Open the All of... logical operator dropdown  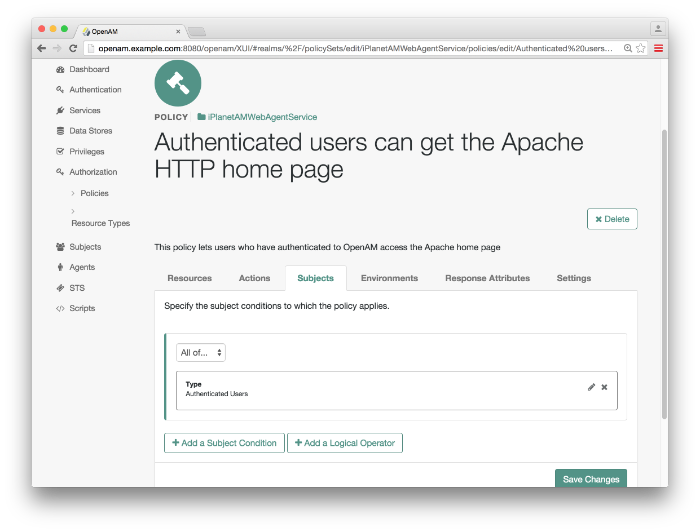[x=201, y=353]
